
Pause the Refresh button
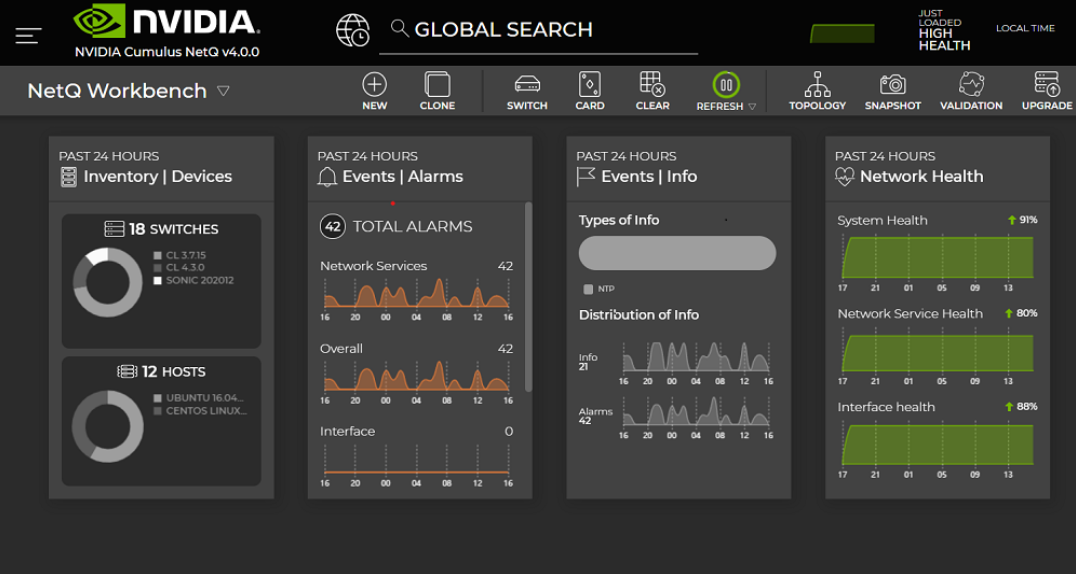point(725,85)
